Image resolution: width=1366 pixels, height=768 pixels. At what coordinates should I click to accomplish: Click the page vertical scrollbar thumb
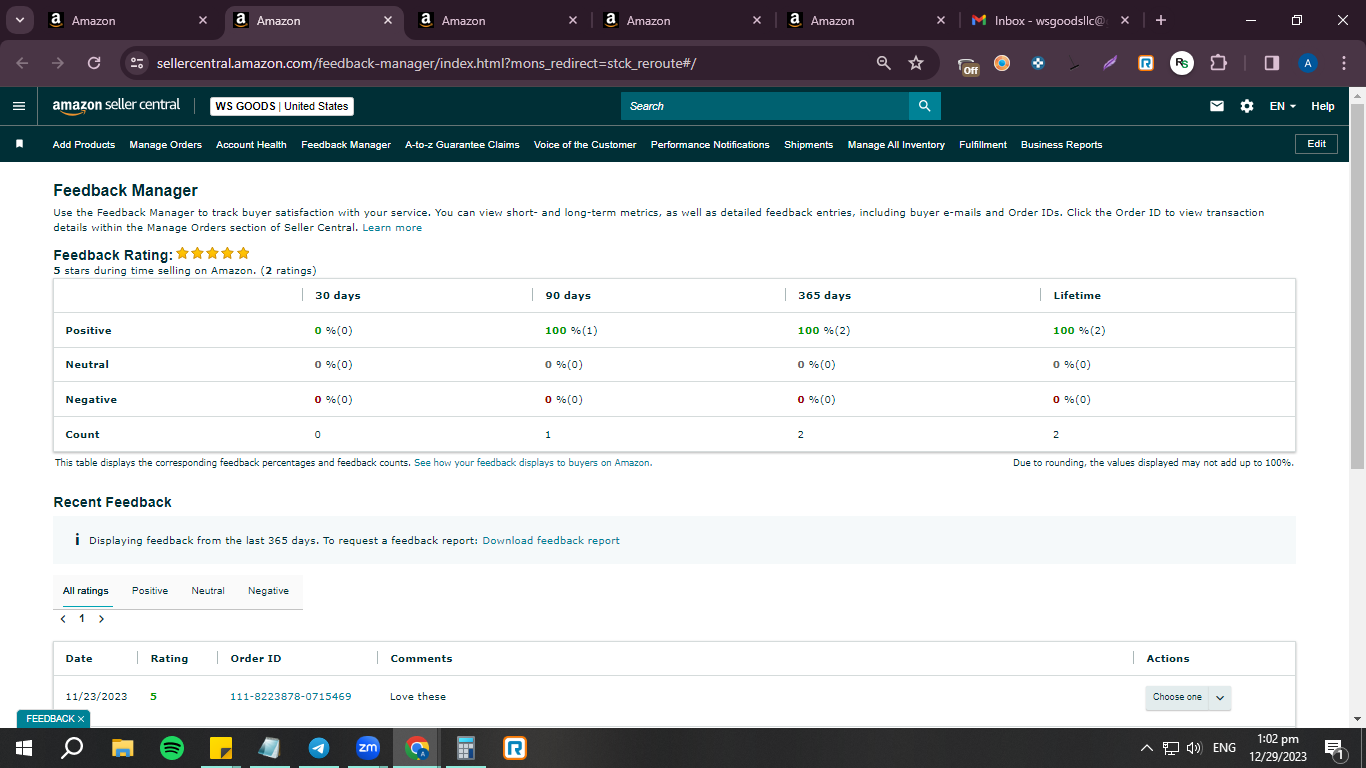(x=1357, y=287)
